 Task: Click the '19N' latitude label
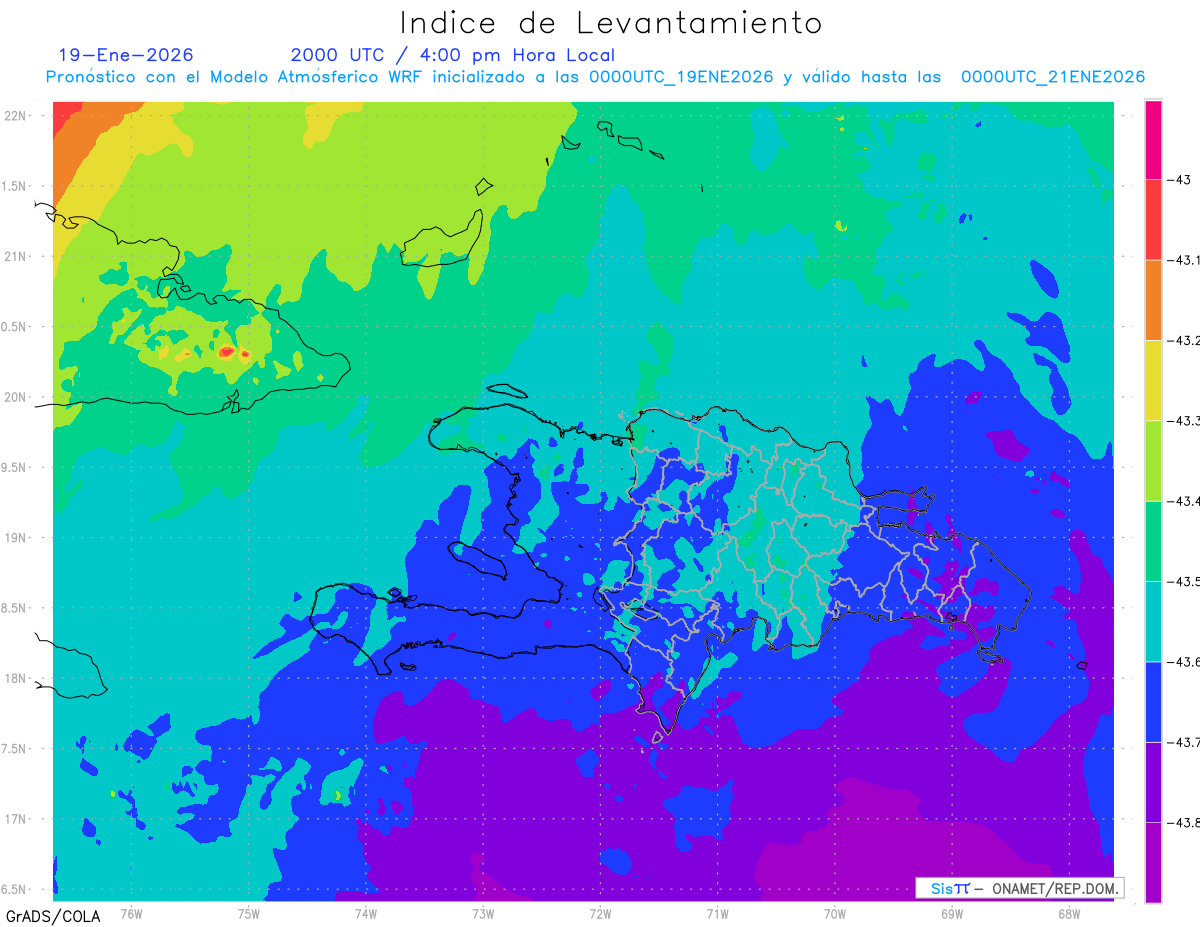[17, 537]
